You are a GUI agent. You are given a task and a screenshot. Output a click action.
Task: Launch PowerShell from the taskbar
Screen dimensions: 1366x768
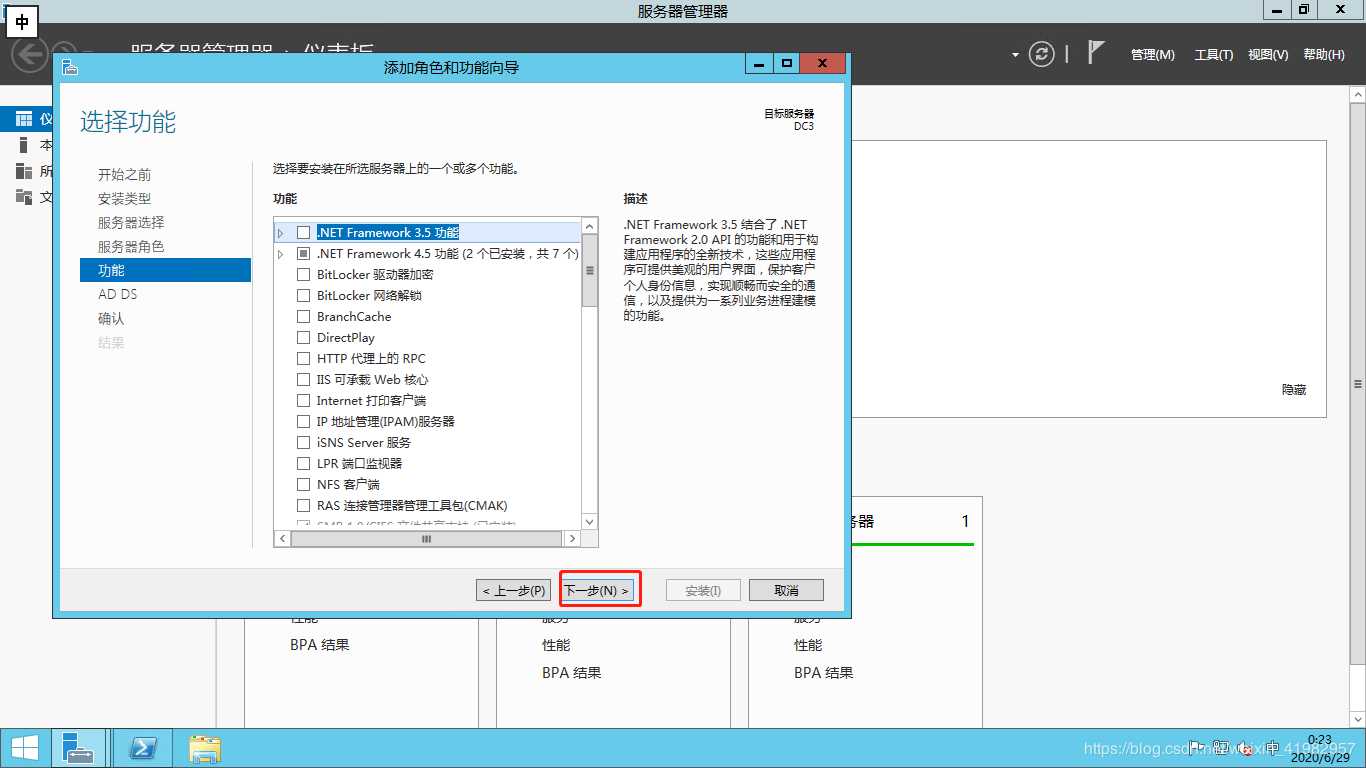pyautogui.click(x=143, y=748)
